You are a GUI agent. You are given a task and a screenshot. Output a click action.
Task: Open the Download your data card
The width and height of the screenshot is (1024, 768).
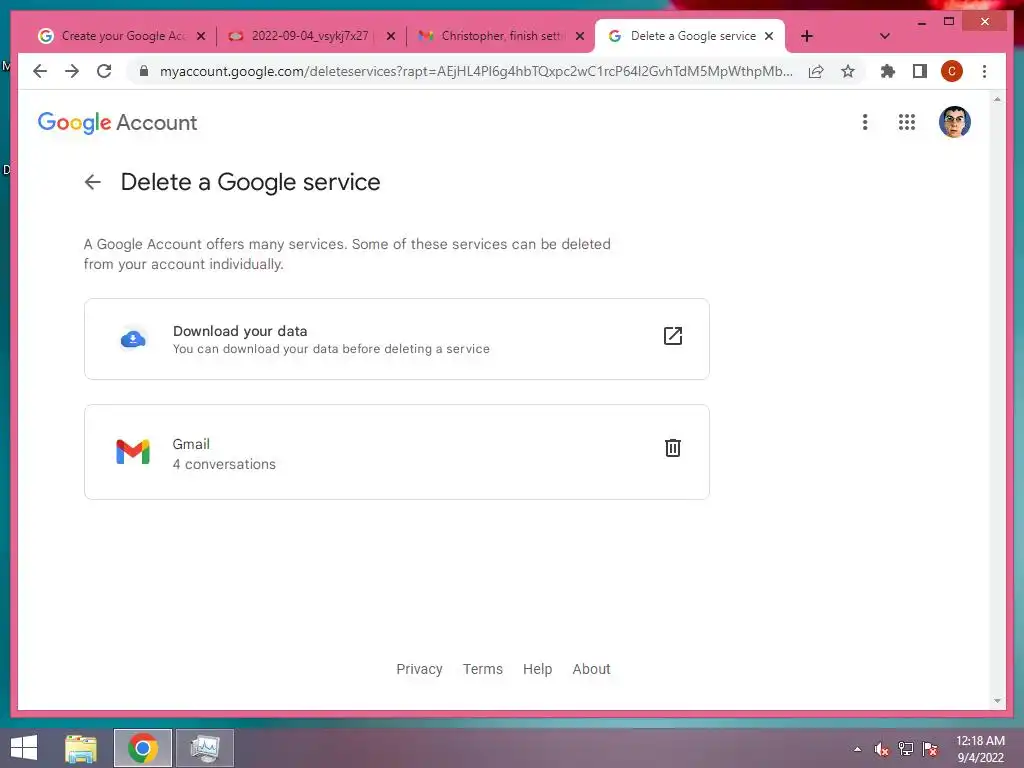pos(396,339)
